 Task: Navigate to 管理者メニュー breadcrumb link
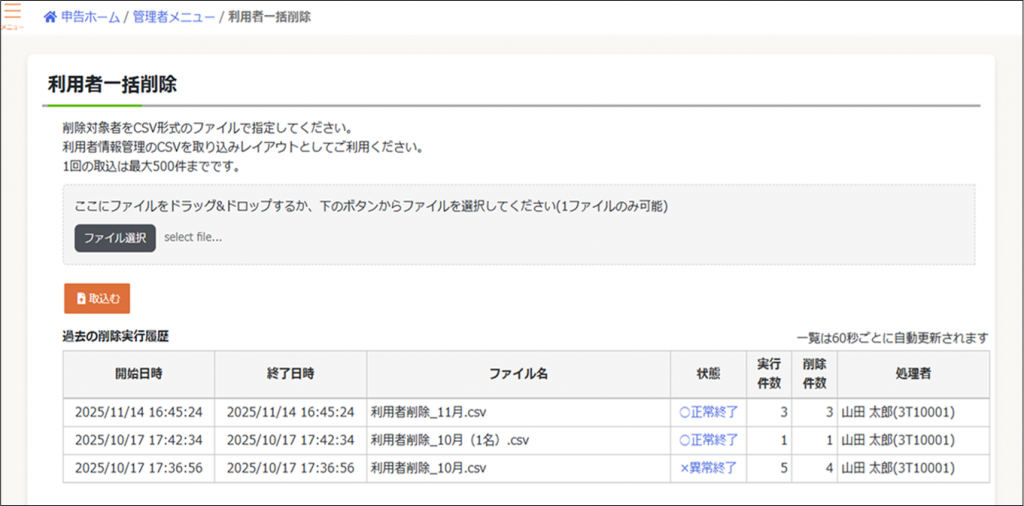pyautogui.click(x=173, y=18)
